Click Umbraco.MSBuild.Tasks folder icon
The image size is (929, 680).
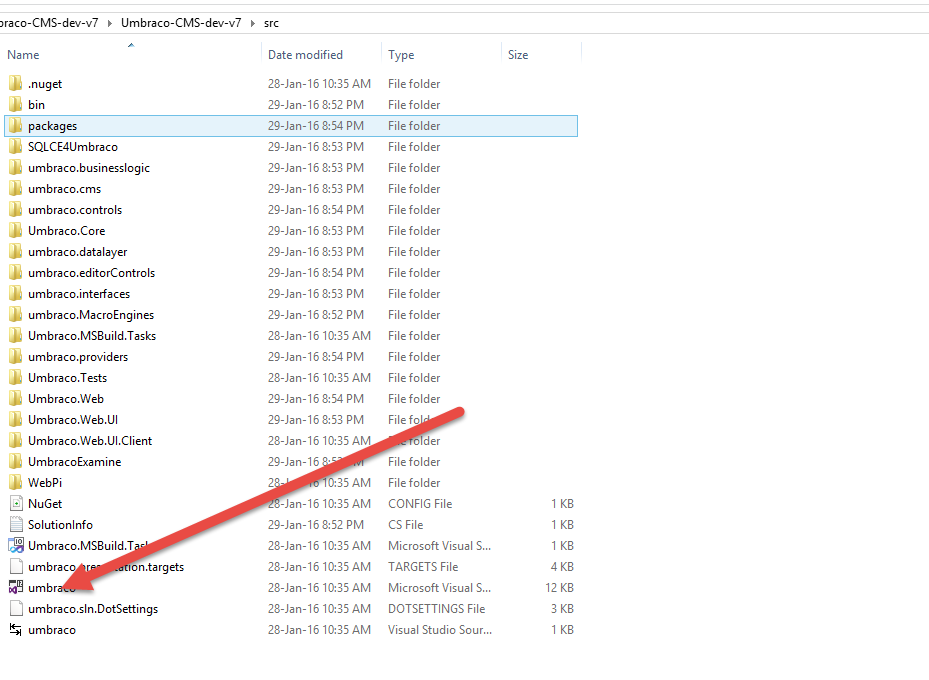(x=16, y=336)
